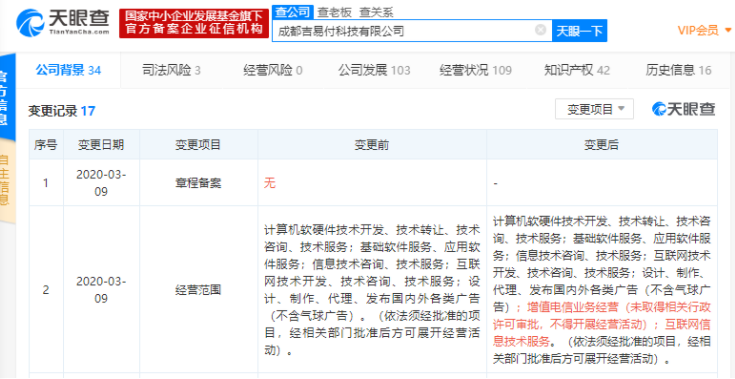Click the 经营范围 cell in row 2

click(x=198, y=290)
